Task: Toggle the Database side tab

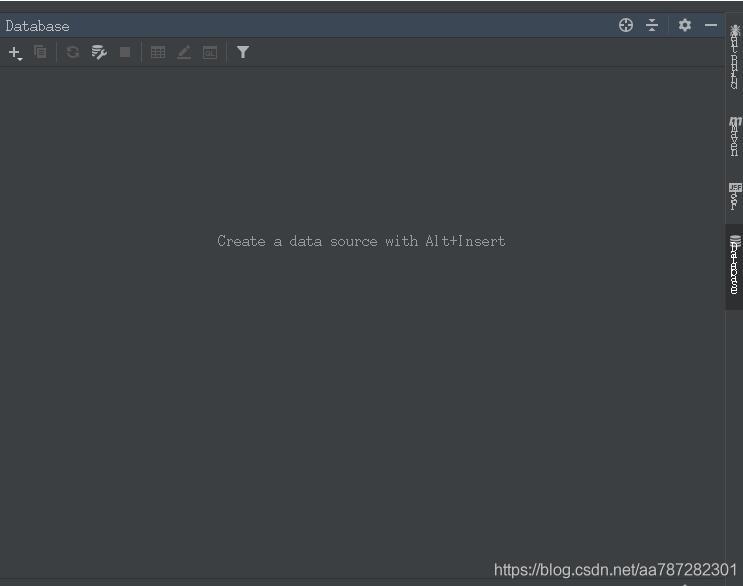Action: (x=735, y=265)
